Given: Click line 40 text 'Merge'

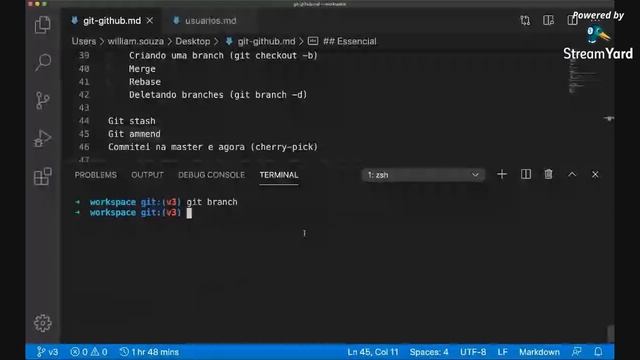Looking at the screenshot, I should click(x=142, y=69).
